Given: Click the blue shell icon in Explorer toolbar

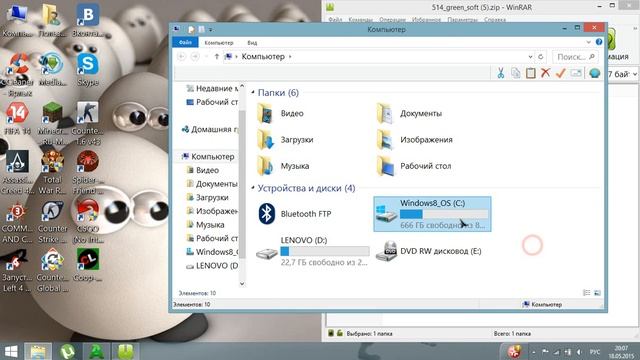Looking at the screenshot, I should tap(595, 73).
